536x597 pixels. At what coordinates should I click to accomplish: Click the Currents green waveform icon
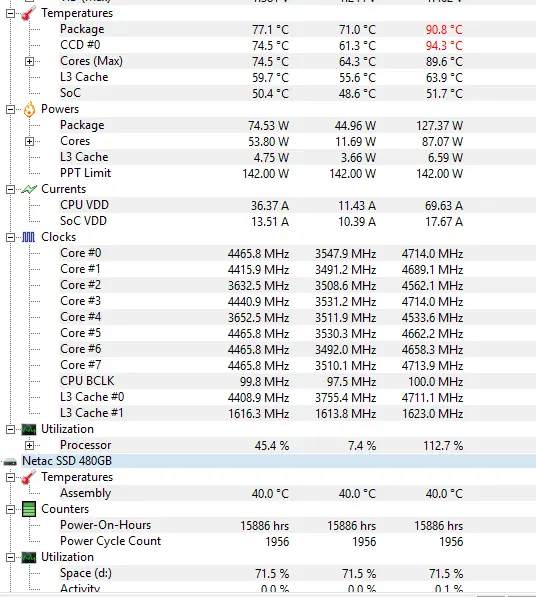(x=29, y=189)
